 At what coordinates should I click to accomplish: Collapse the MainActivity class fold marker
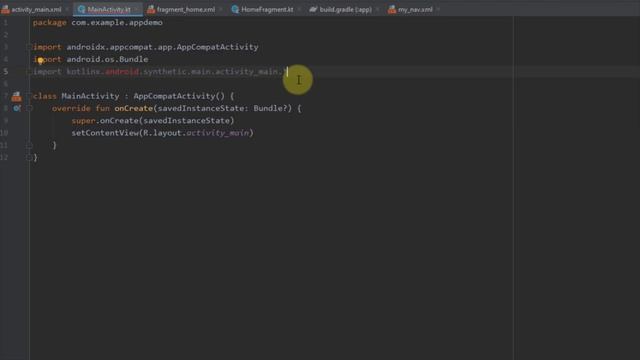tap(29, 96)
